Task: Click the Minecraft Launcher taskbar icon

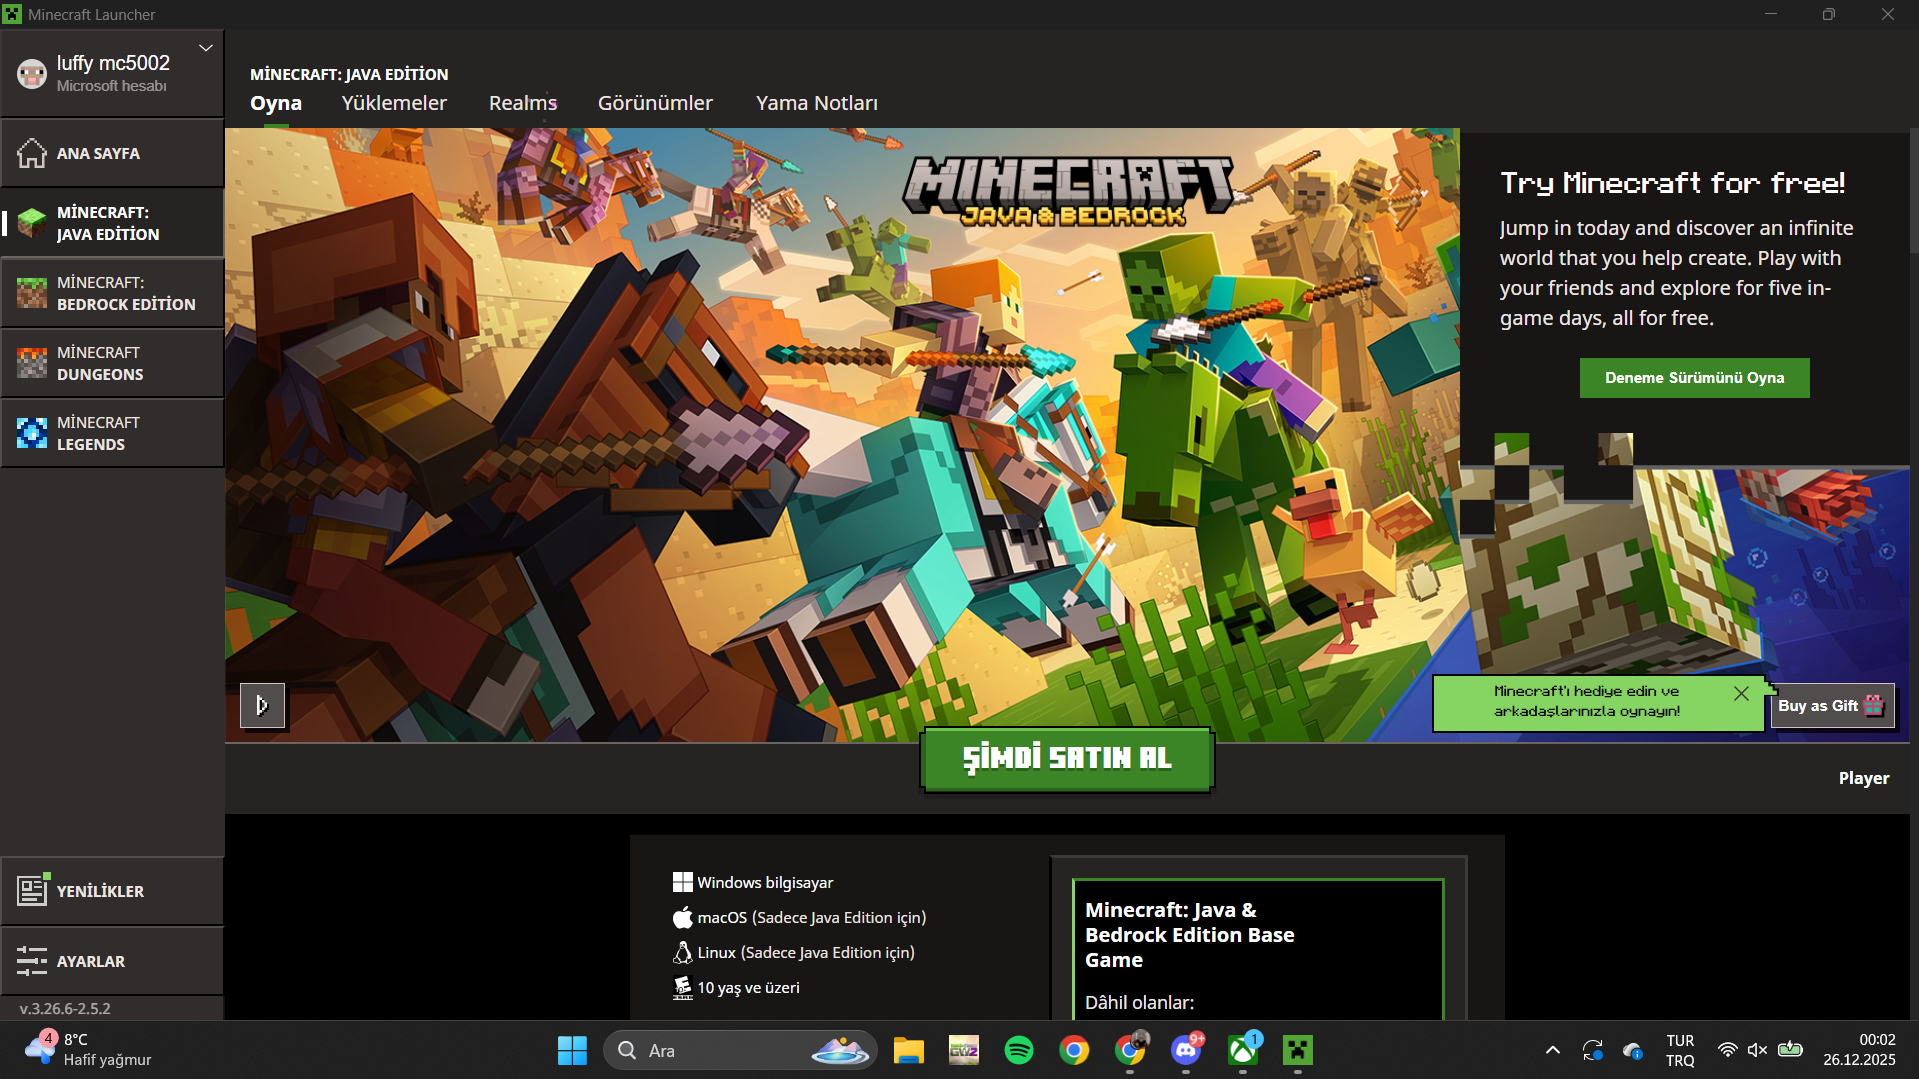Action: [1297, 1050]
